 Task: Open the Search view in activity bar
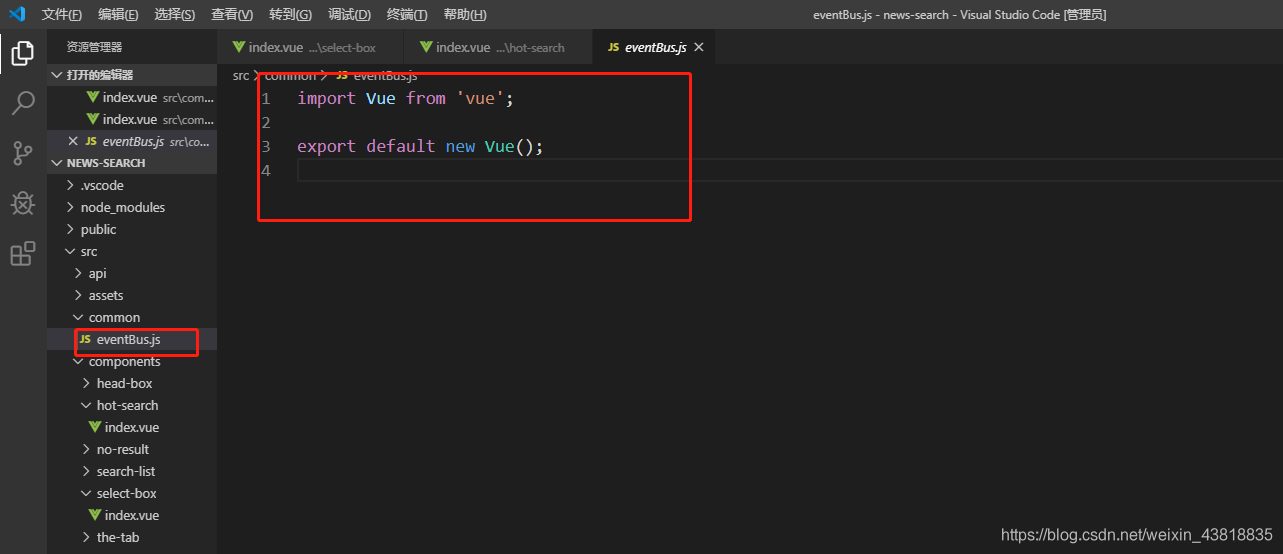click(x=22, y=102)
